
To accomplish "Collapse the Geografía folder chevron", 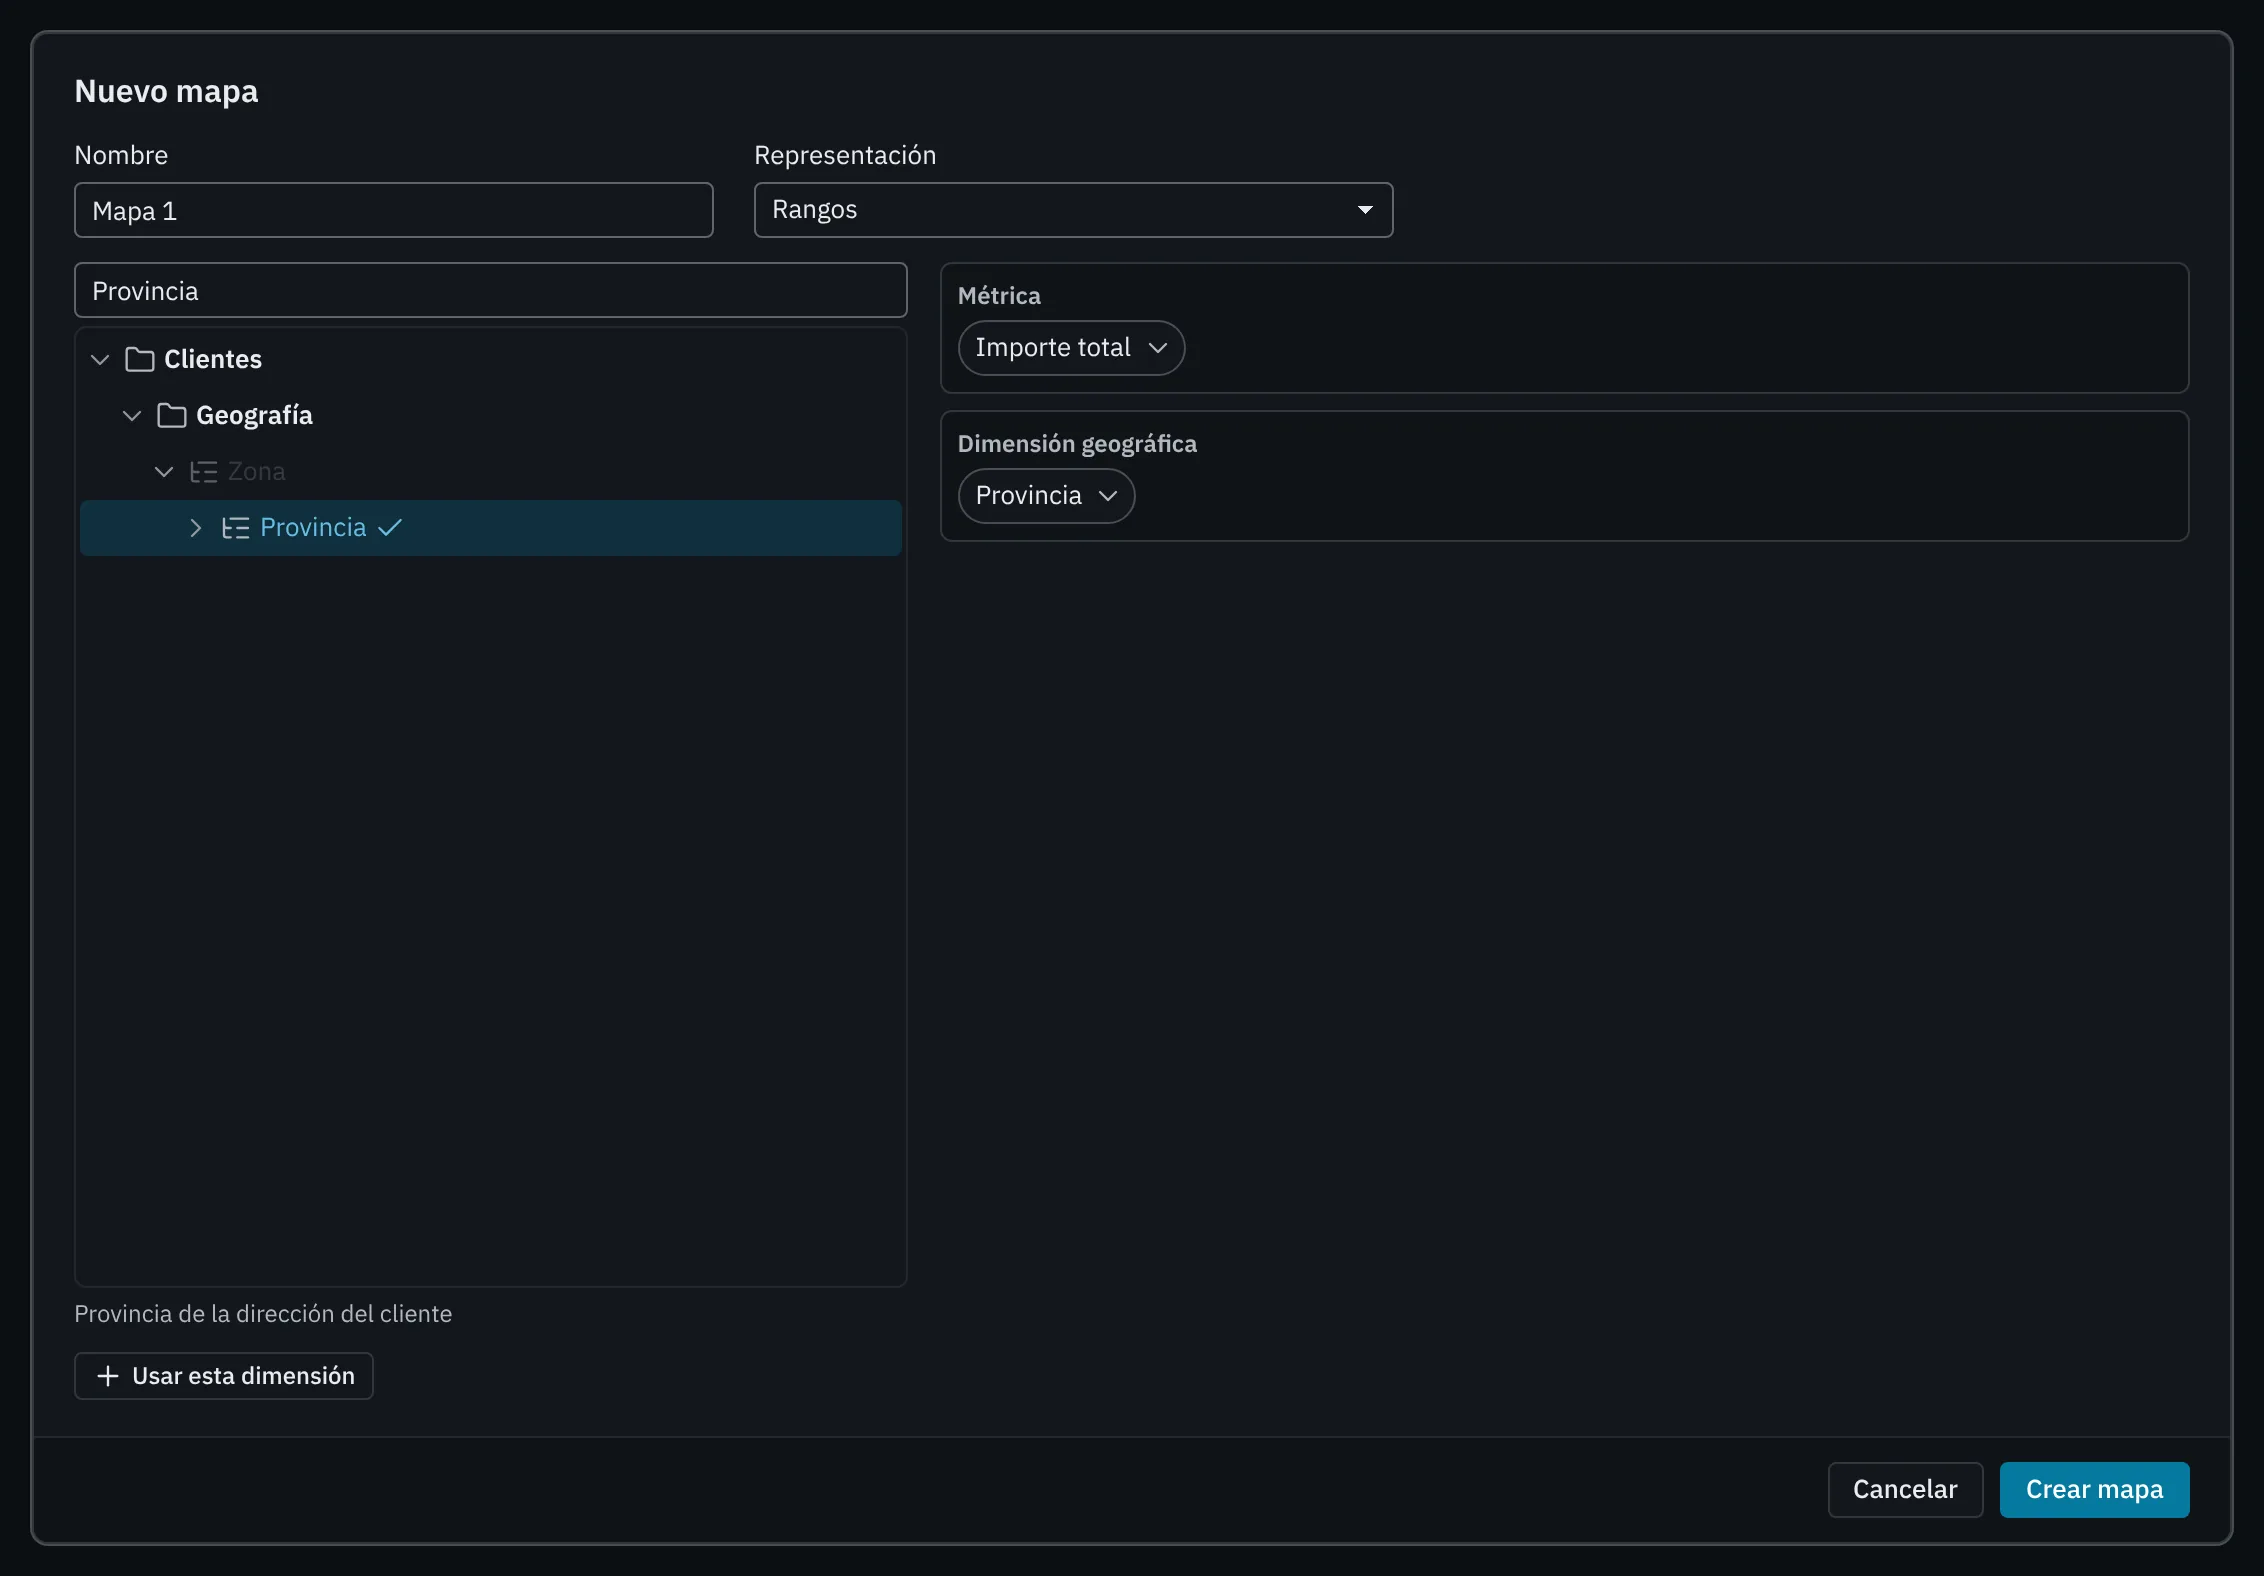I will tap(132, 415).
